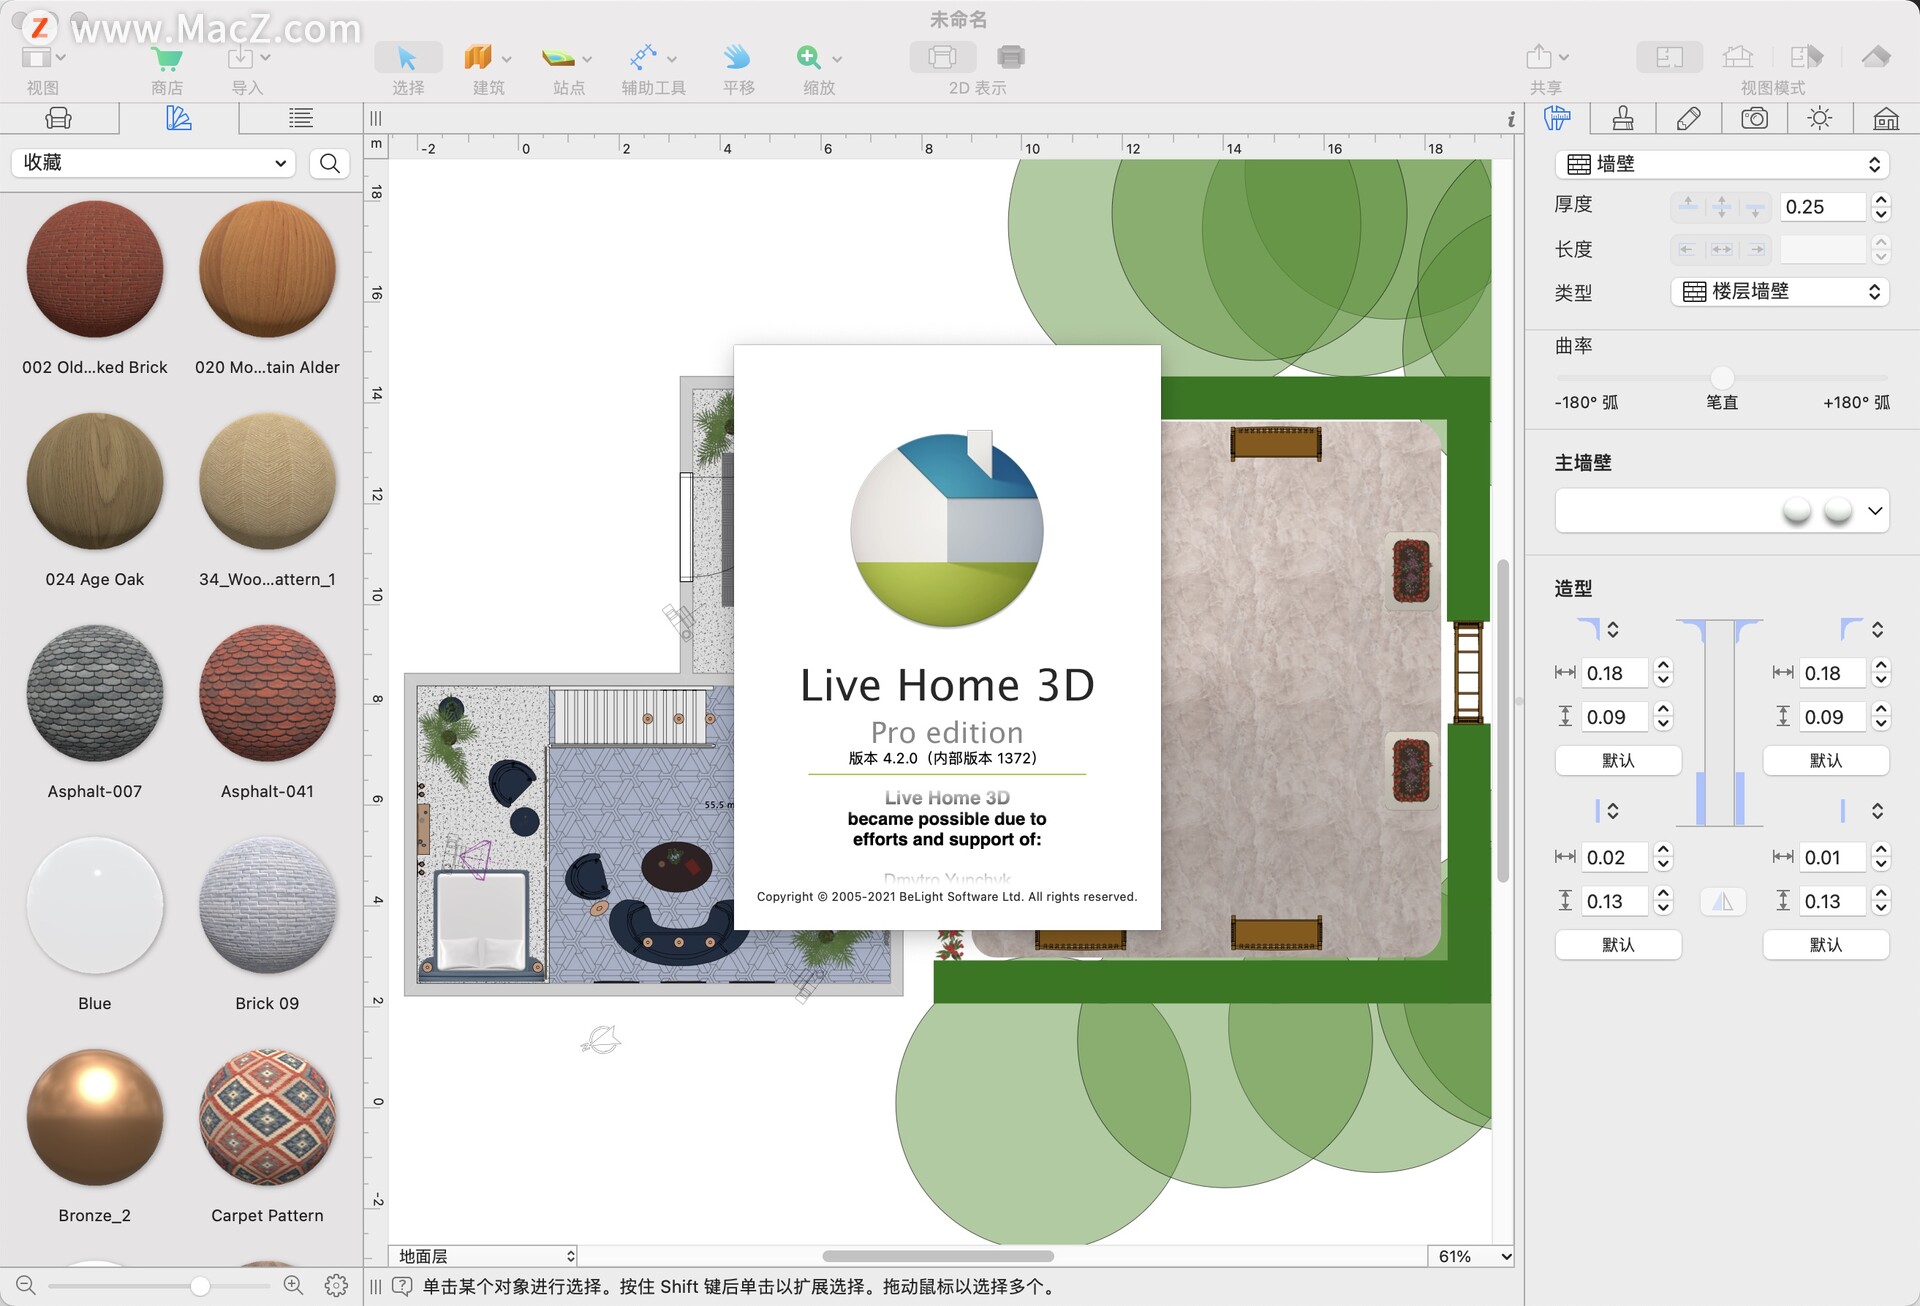Click the horizontal canvas scrollbar
This screenshot has width=1920, height=1306.
click(x=937, y=1256)
